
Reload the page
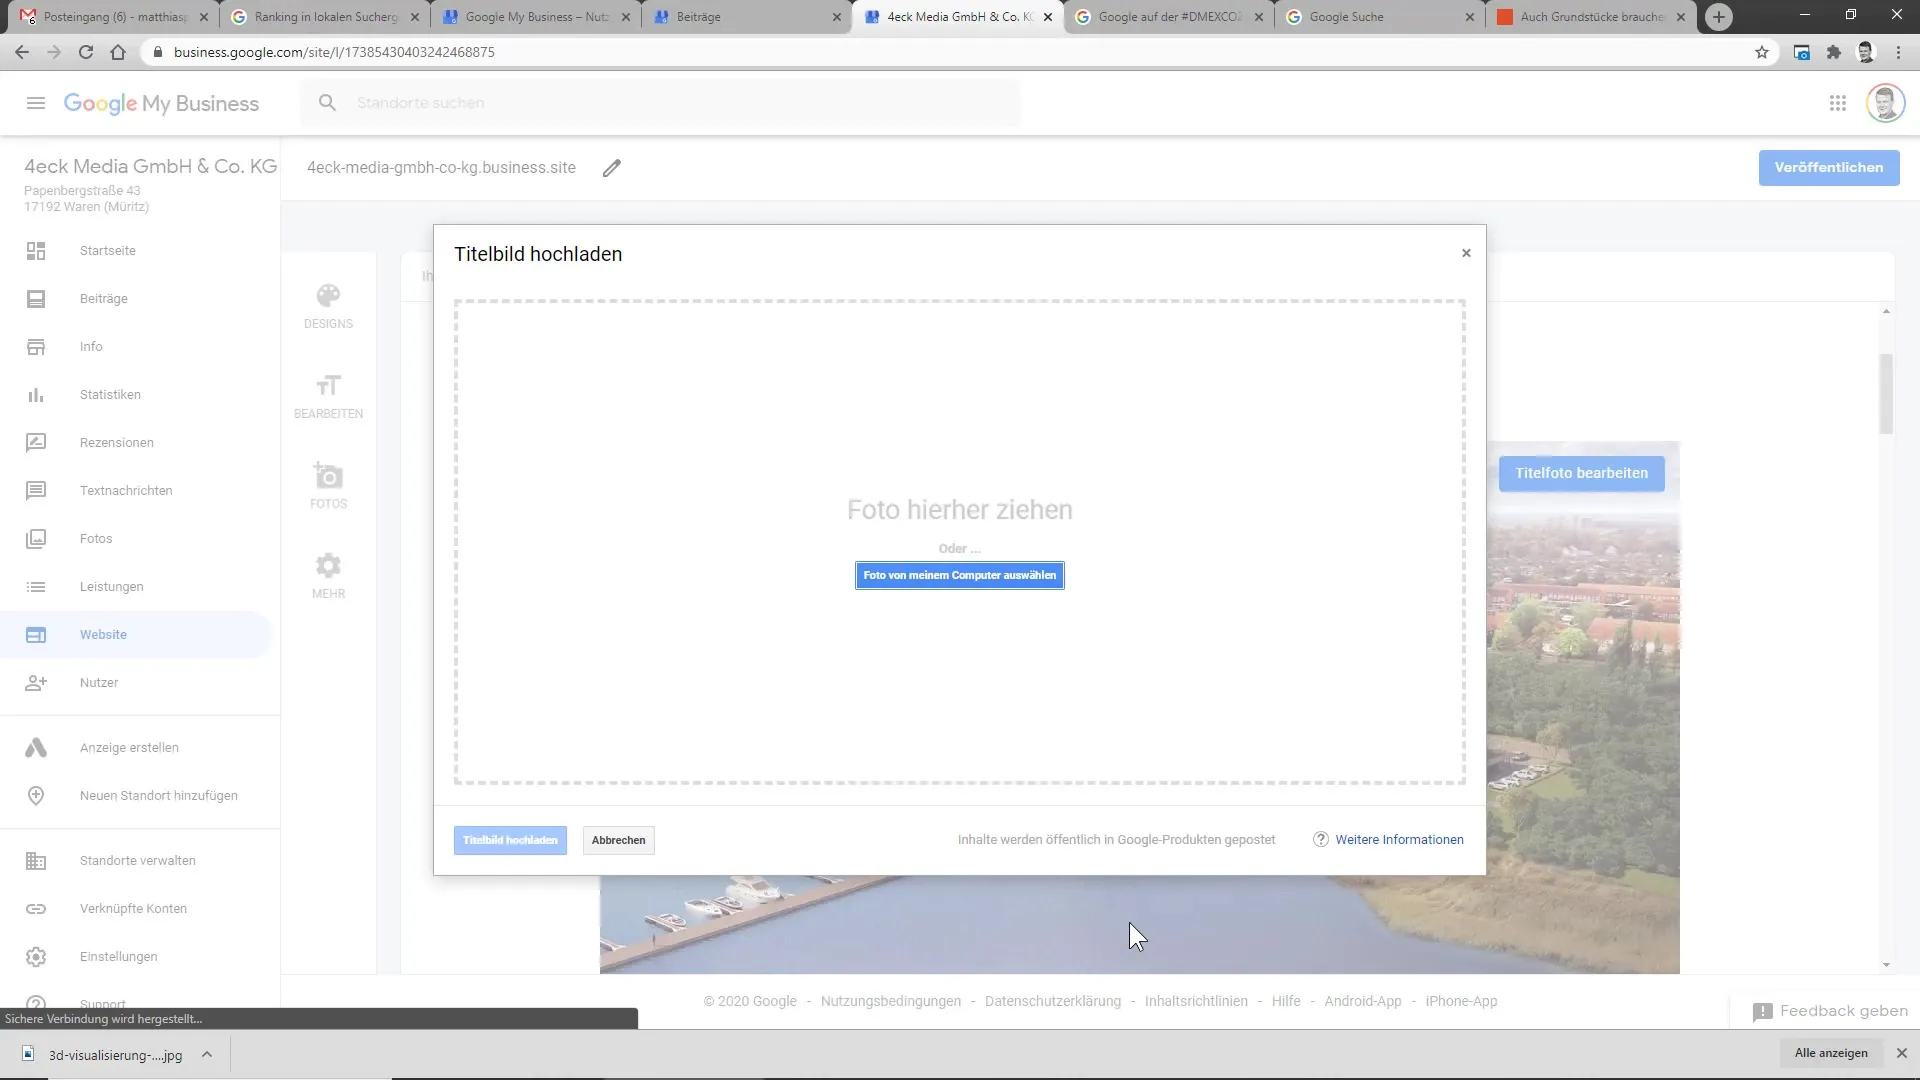(x=86, y=52)
